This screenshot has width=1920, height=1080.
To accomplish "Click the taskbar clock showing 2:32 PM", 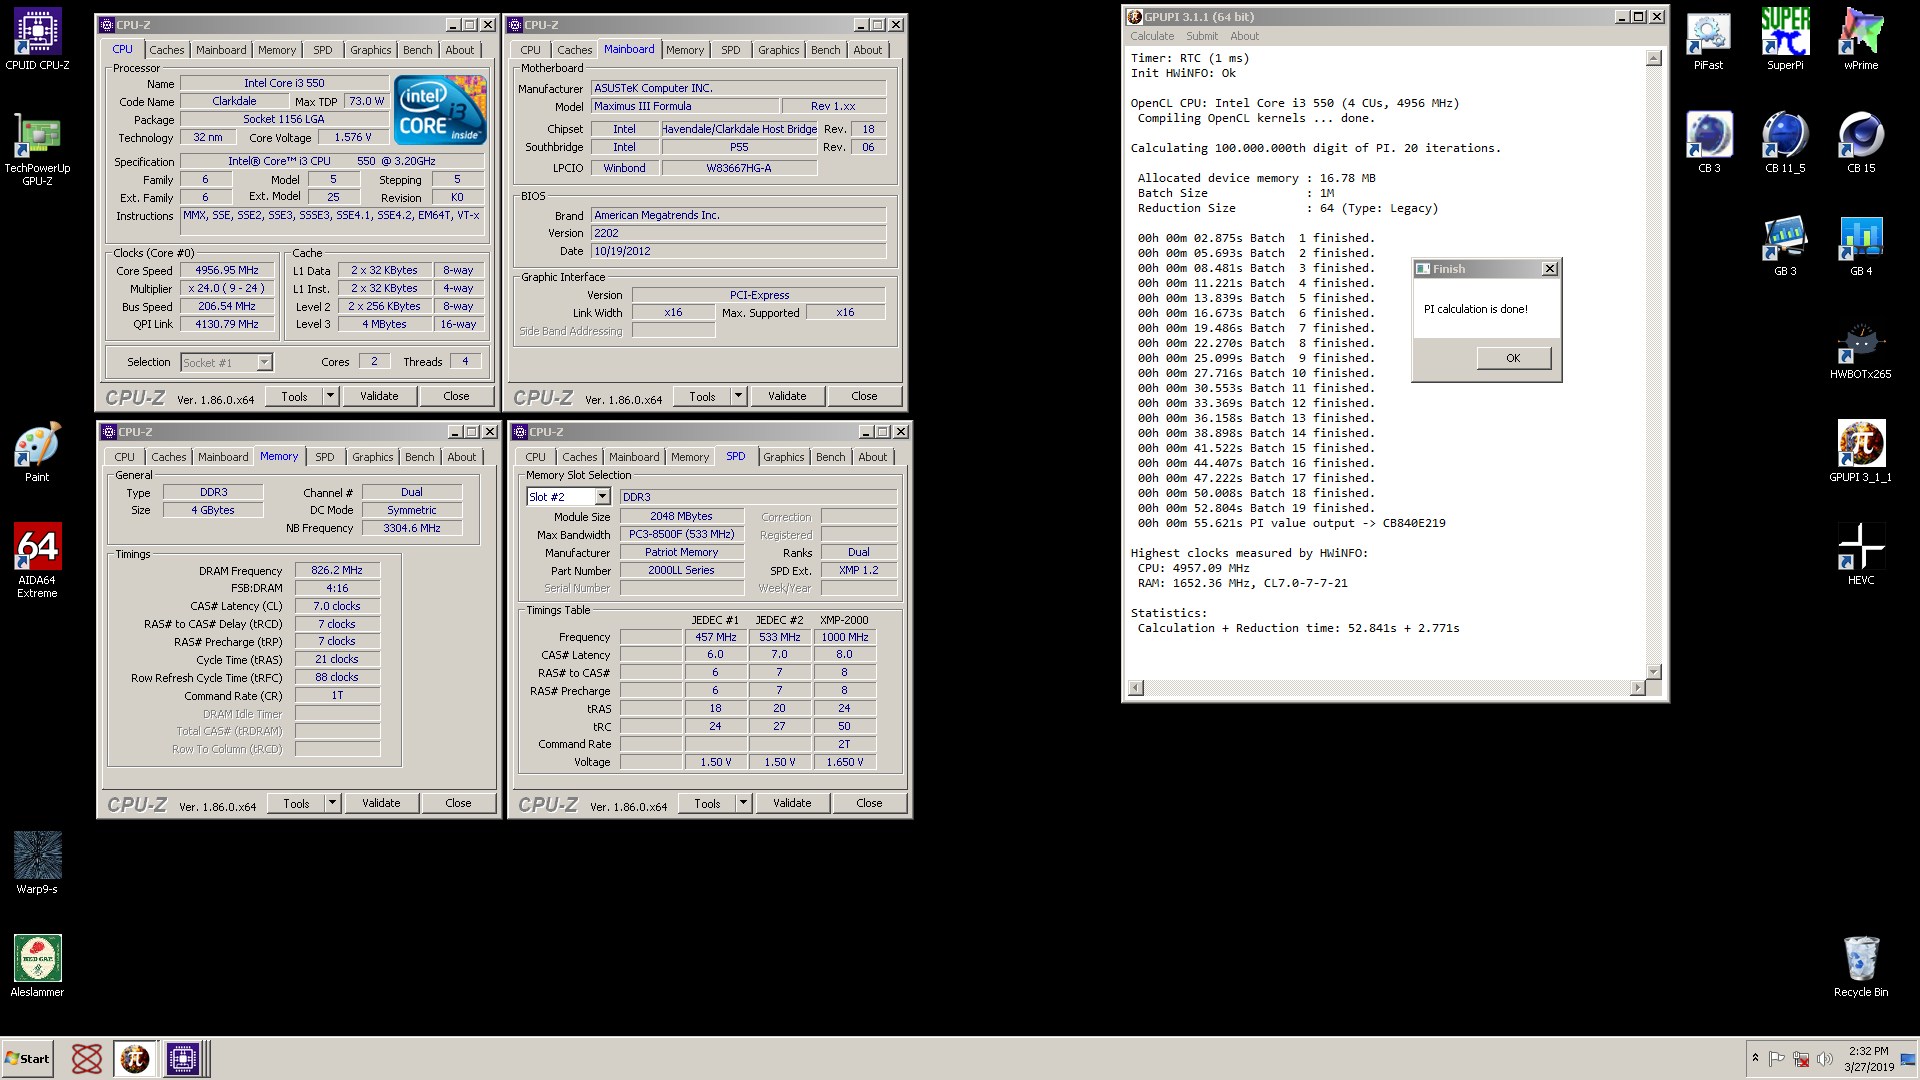I will (1869, 1059).
